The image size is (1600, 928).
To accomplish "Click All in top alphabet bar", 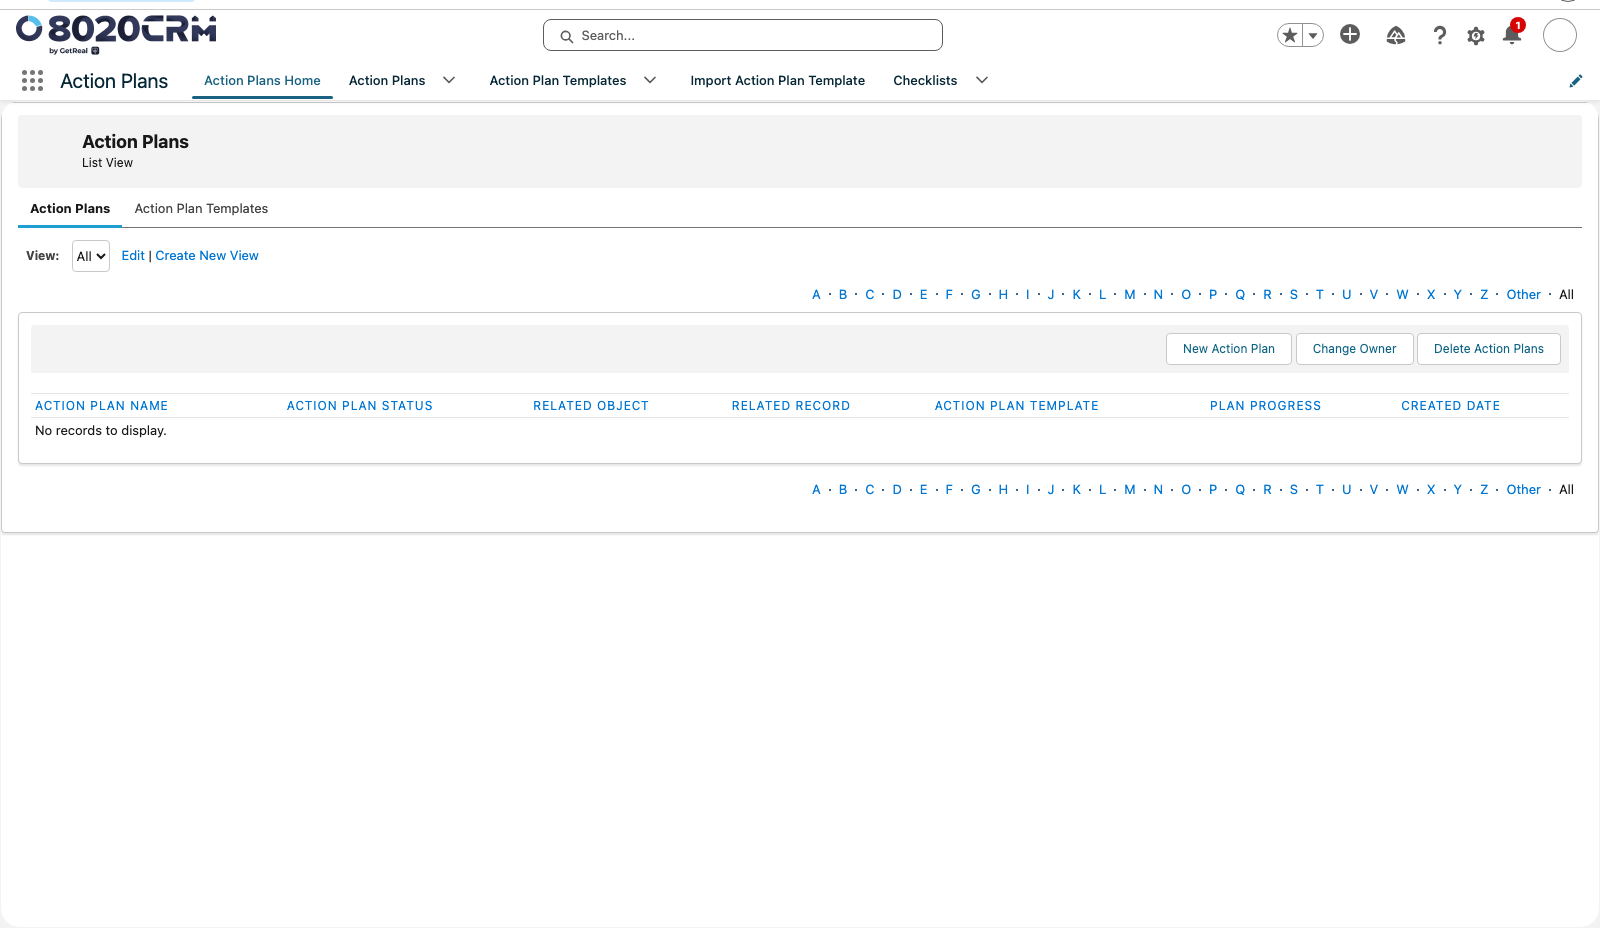I will [1567, 295].
